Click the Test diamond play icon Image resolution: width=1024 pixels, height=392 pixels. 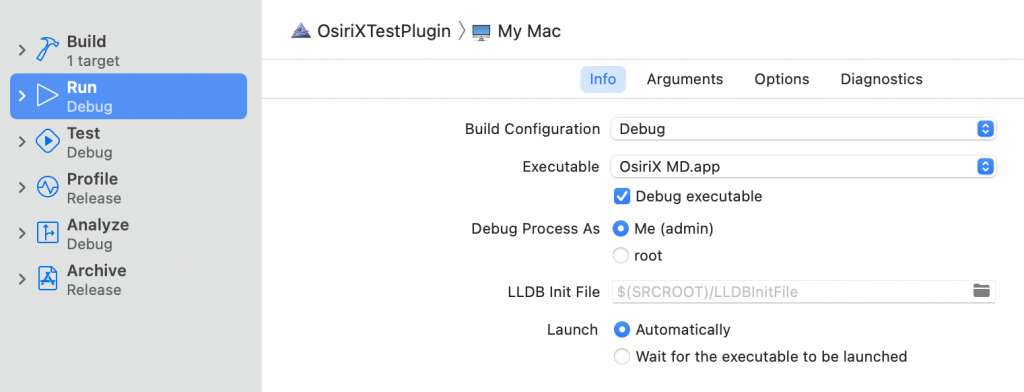tap(48, 142)
